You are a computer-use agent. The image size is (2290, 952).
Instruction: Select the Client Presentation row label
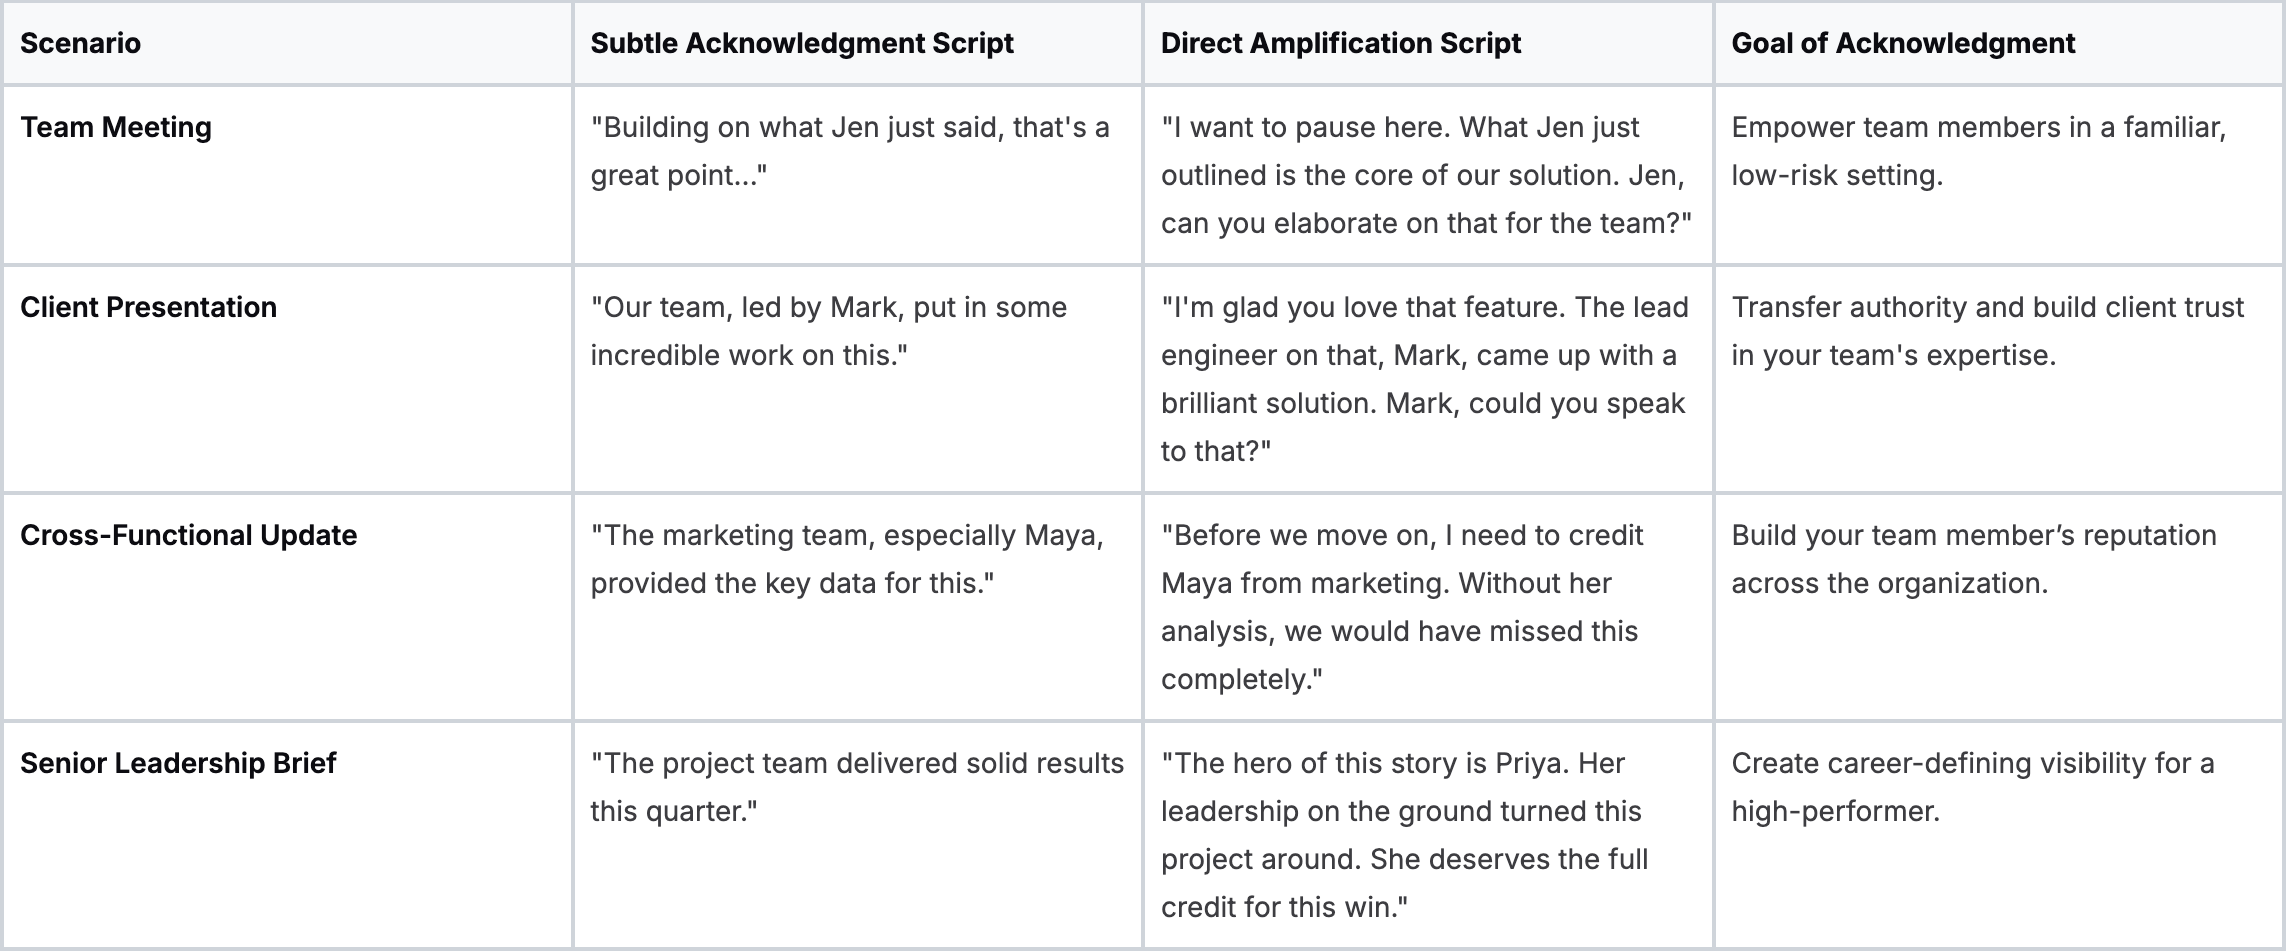[x=148, y=307]
